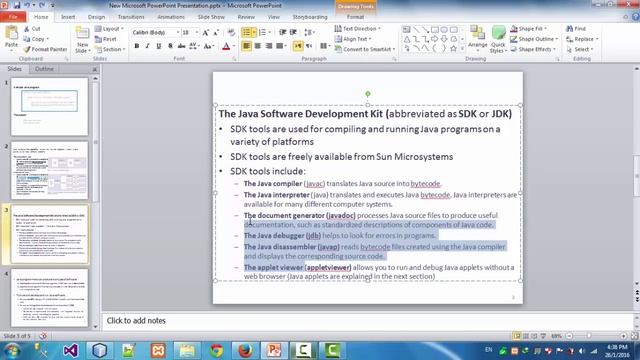Click the New Slide icon
Viewport: 640px width, 360px height.
click(82, 33)
